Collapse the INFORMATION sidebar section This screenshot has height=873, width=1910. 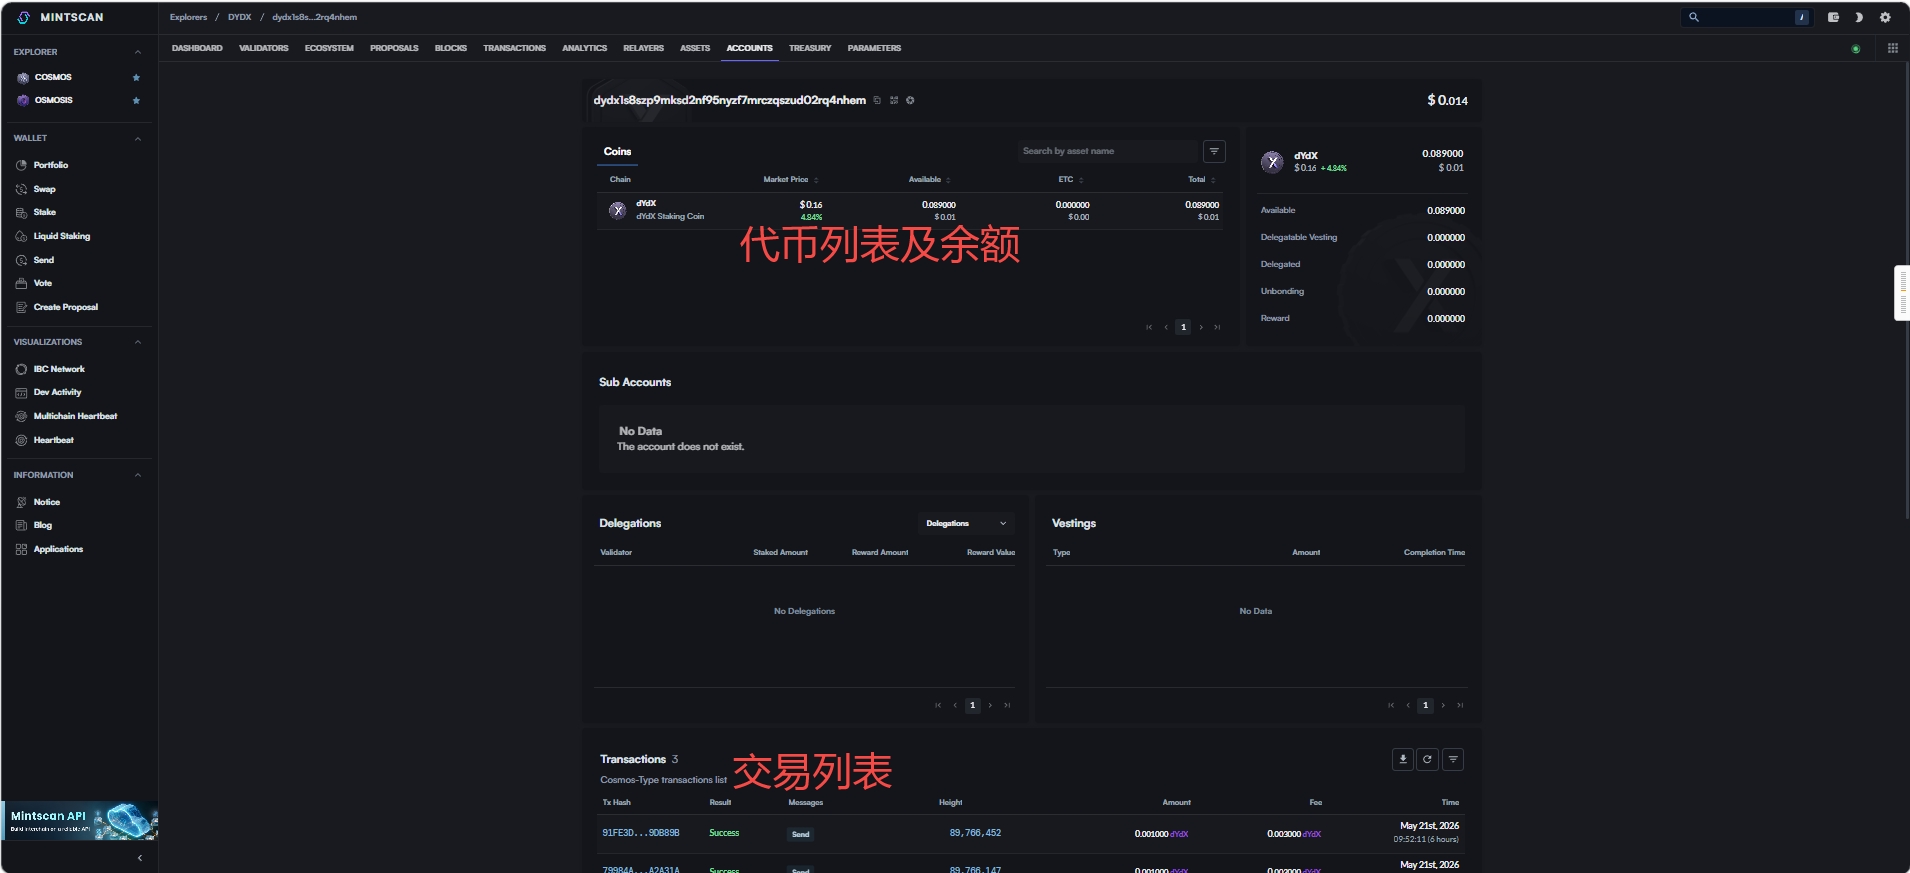coord(138,475)
